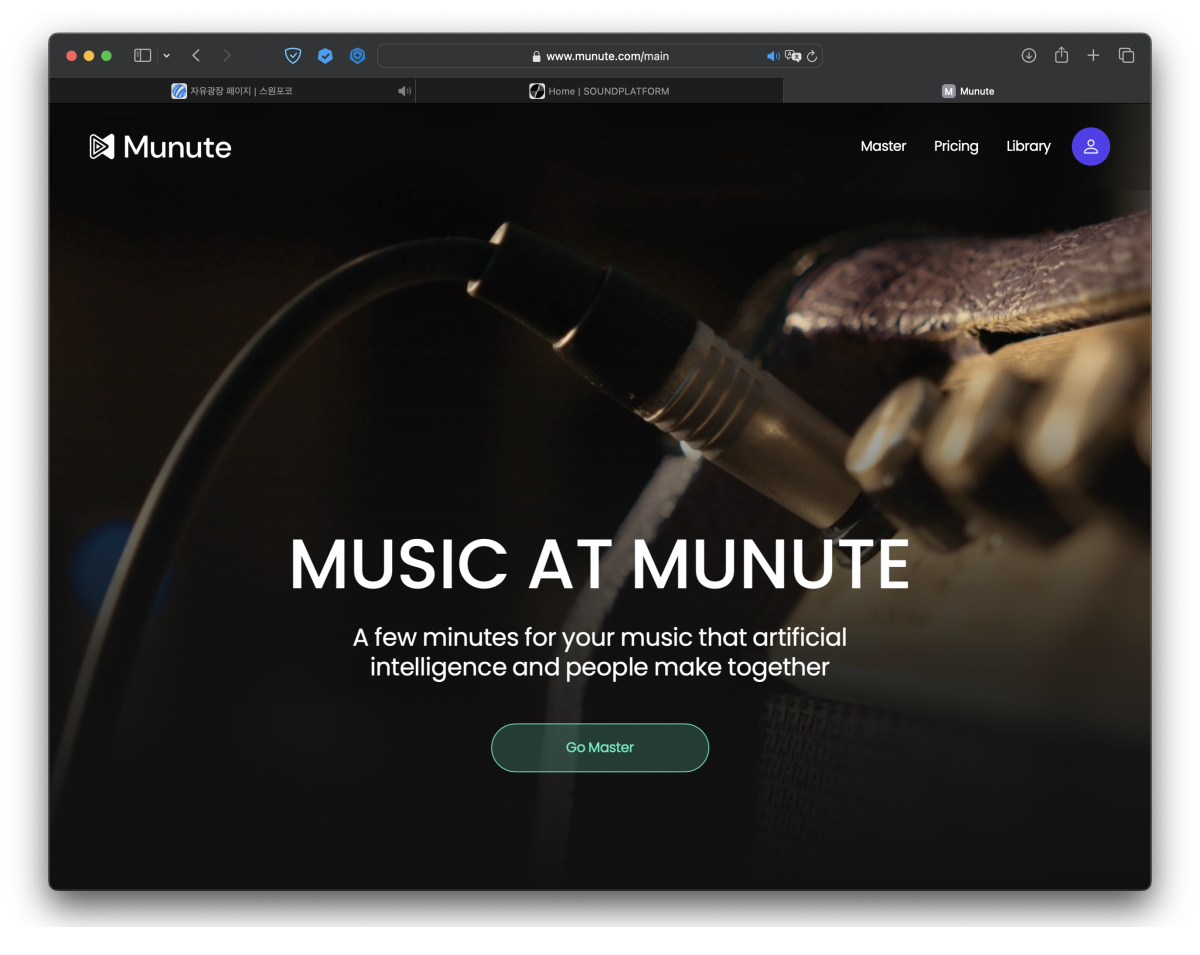Select the Munute browser tab
Viewport: 1200px width, 955px height.
point(967,91)
